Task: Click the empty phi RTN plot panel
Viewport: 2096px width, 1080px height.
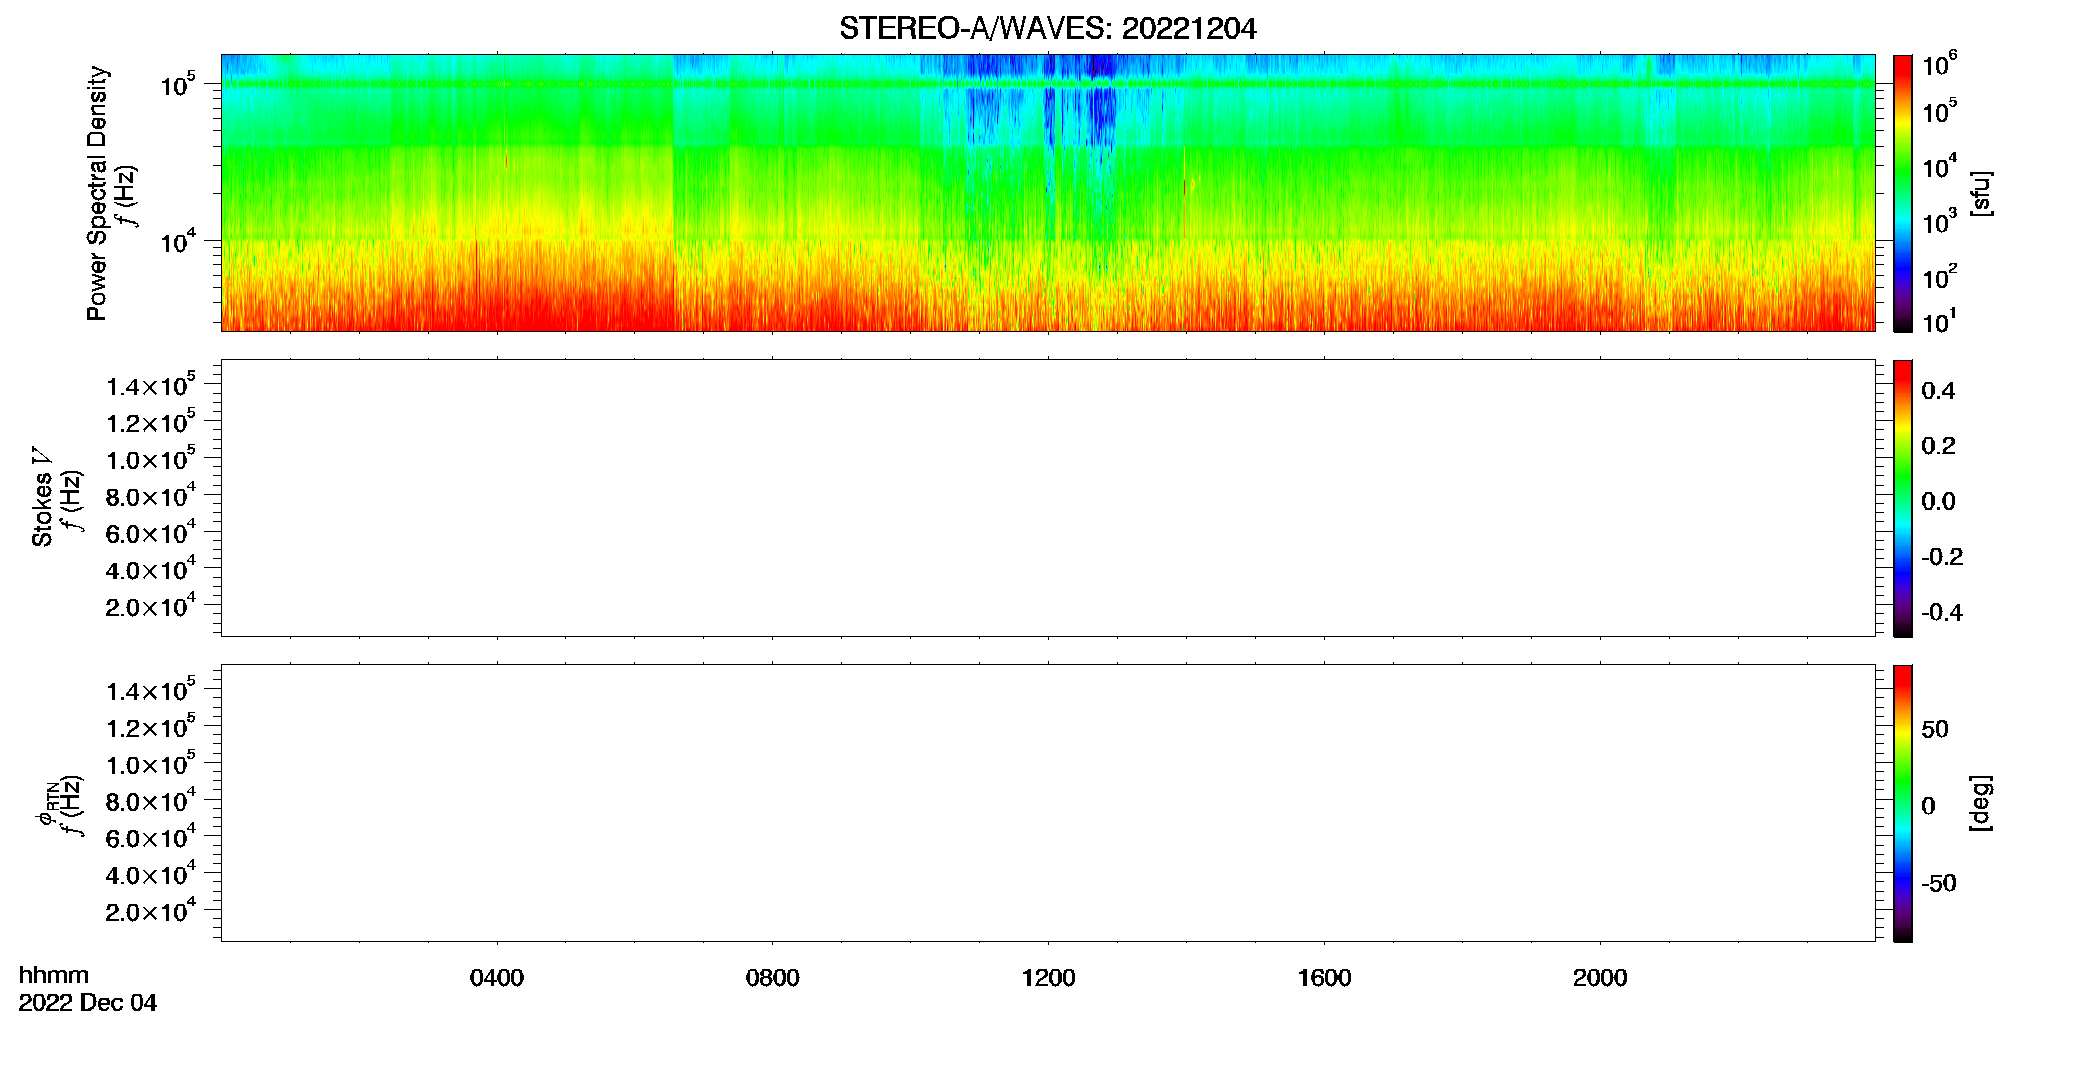Action: click(x=1048, y=803)
